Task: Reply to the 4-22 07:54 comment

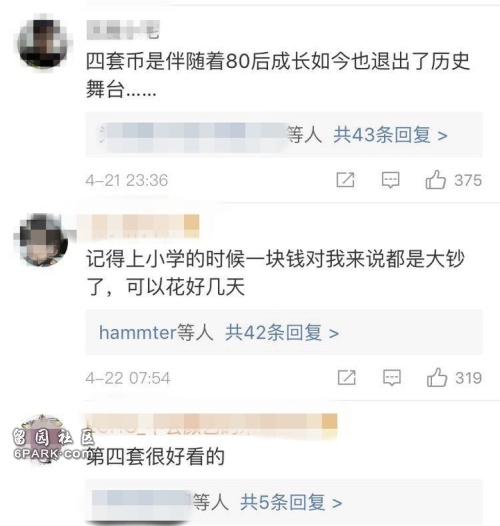Action: [x=392, y=378]
